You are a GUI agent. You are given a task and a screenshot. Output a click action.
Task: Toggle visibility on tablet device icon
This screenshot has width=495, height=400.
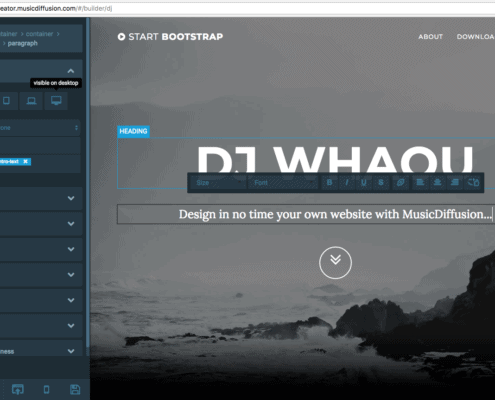point(6,101)
